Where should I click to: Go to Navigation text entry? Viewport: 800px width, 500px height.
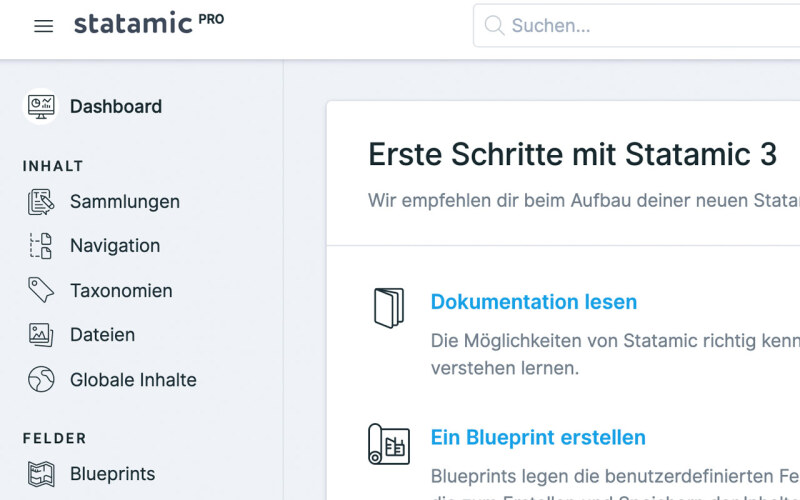(x=115, y=246)
